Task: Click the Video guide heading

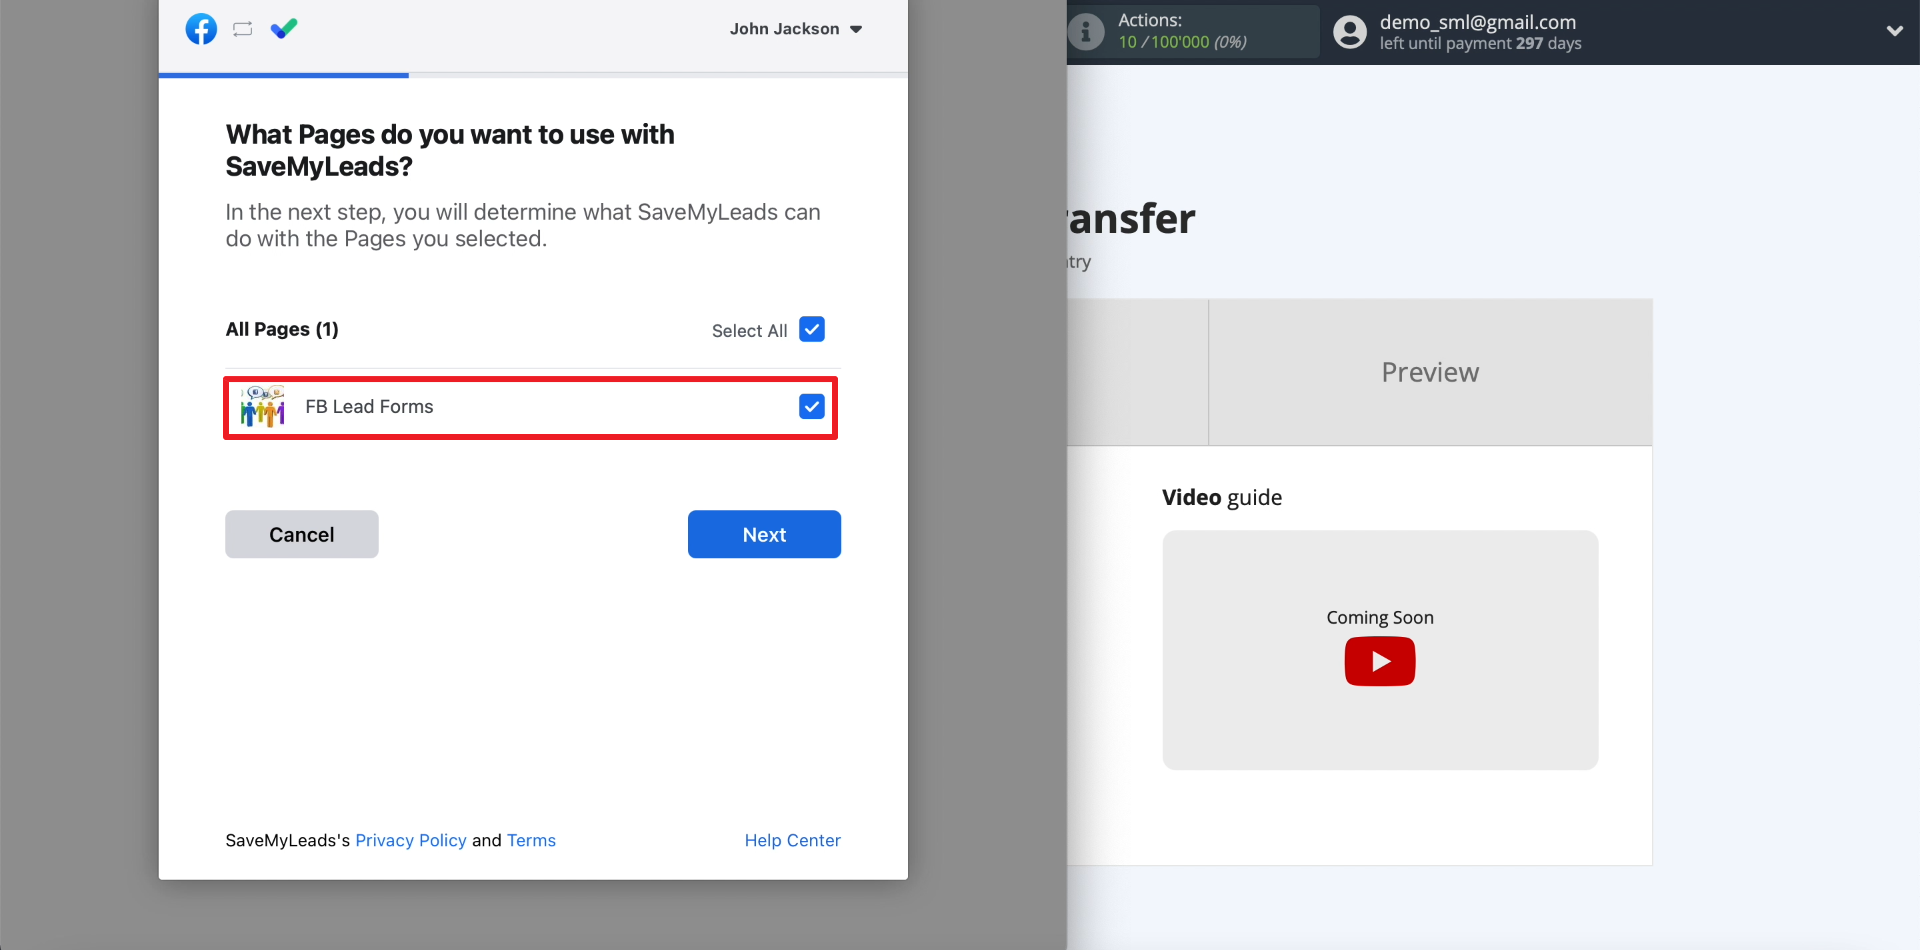Action: 1222,497
